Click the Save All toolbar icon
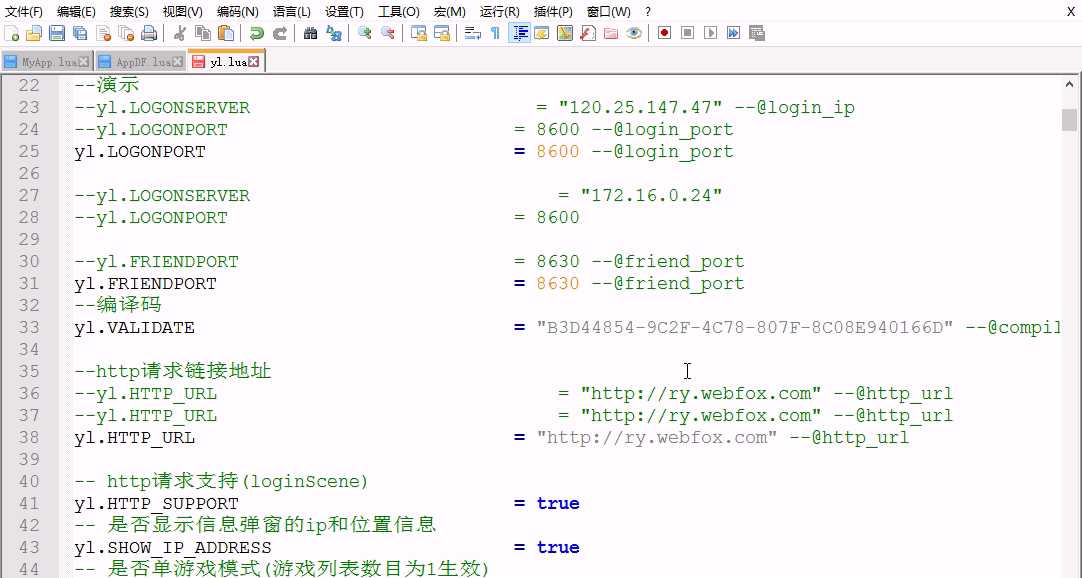Image resolution: width=1082 pixels, height=578 pixels. 80,33
